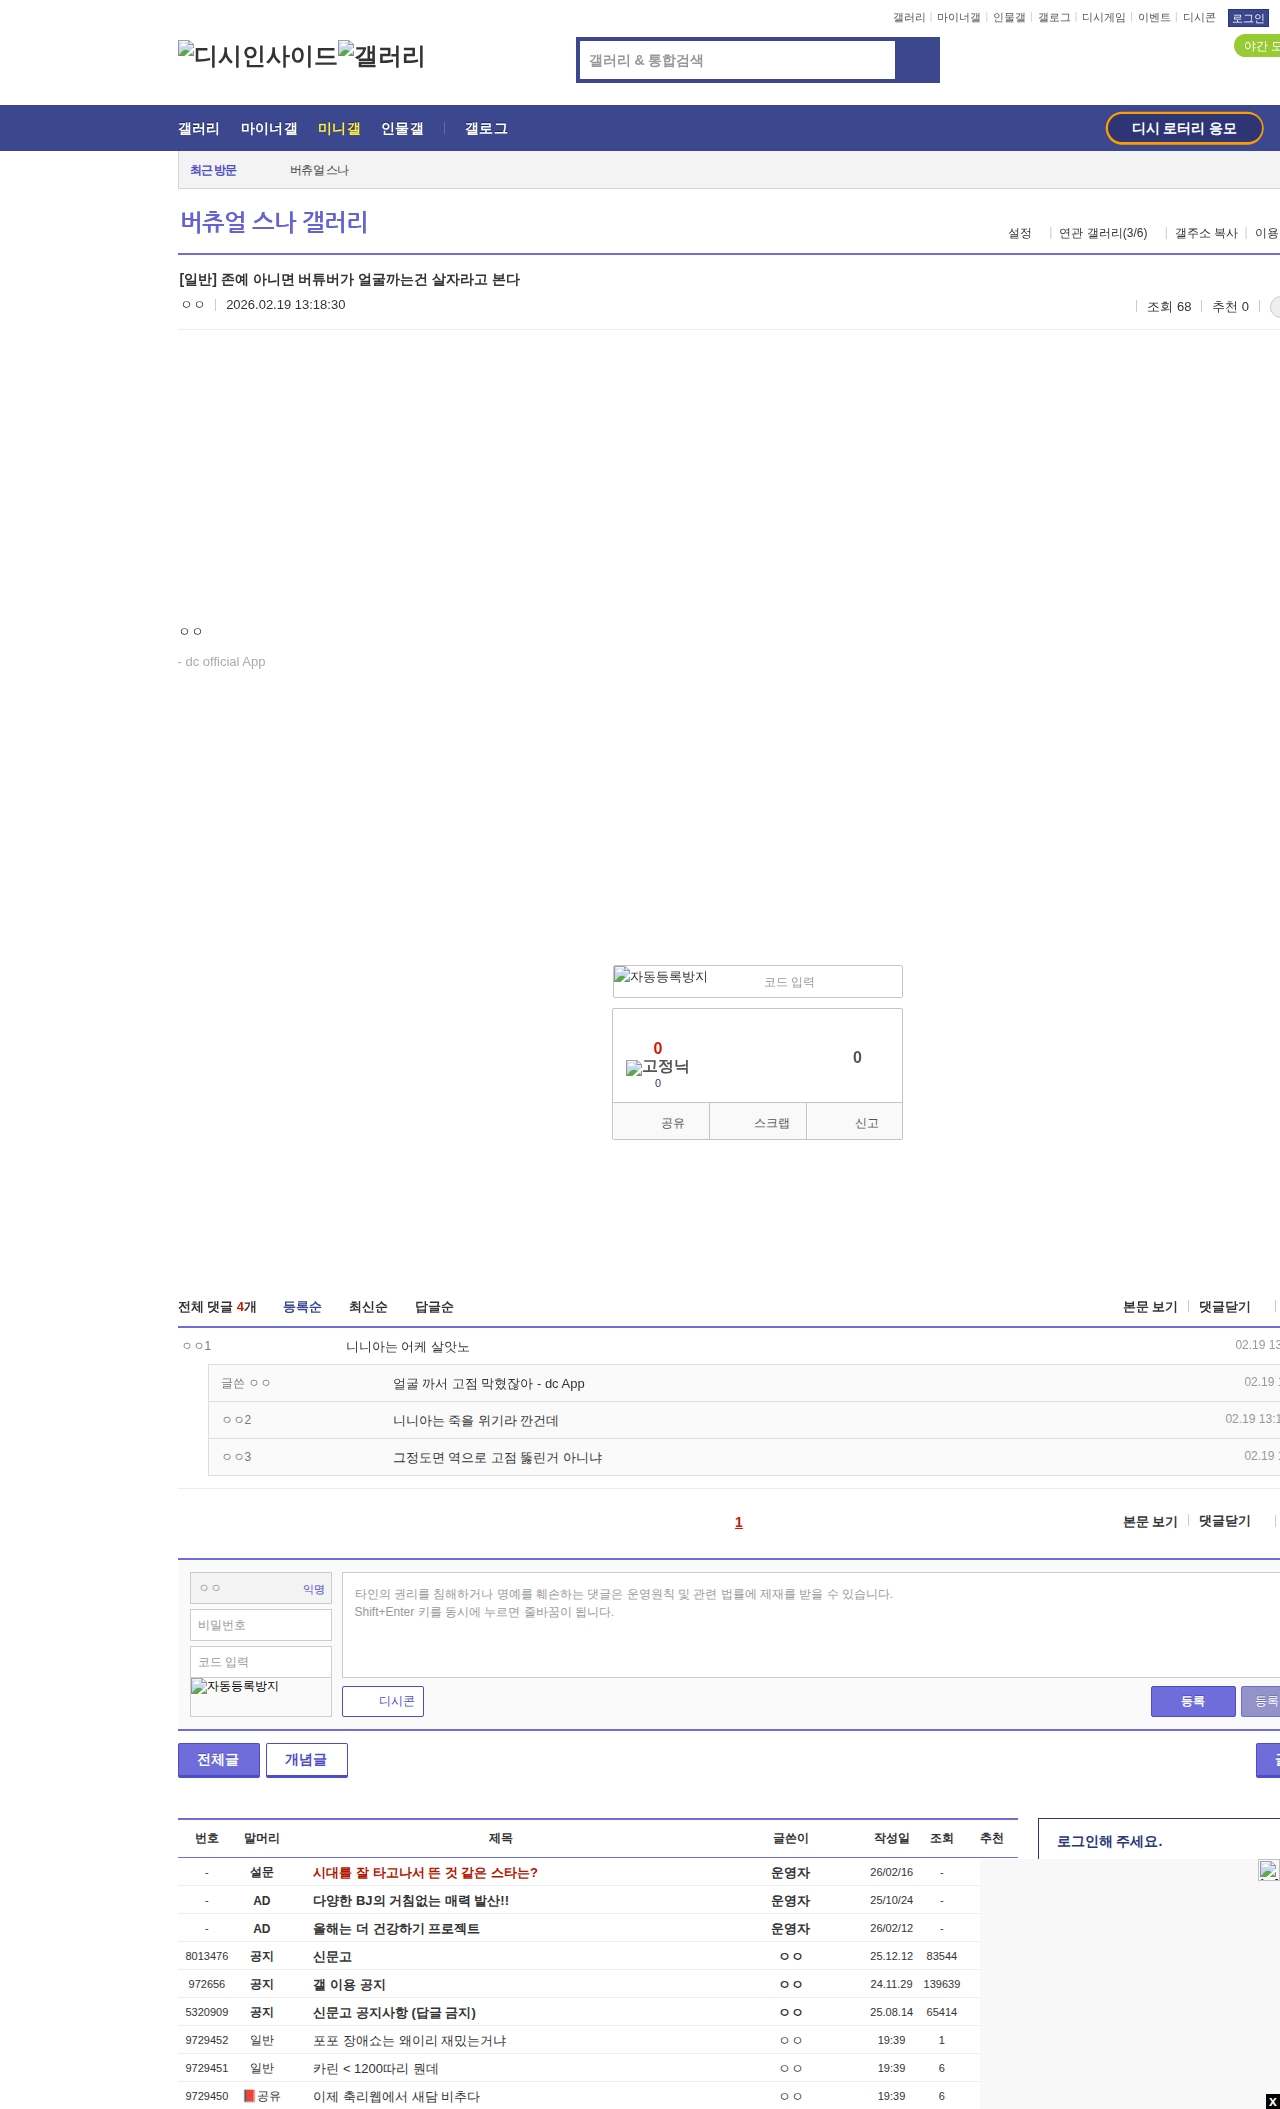
Task: Click the 자동등록방지 captcha image above vote box
Action: pyautogui.click(x=661, y=976)
